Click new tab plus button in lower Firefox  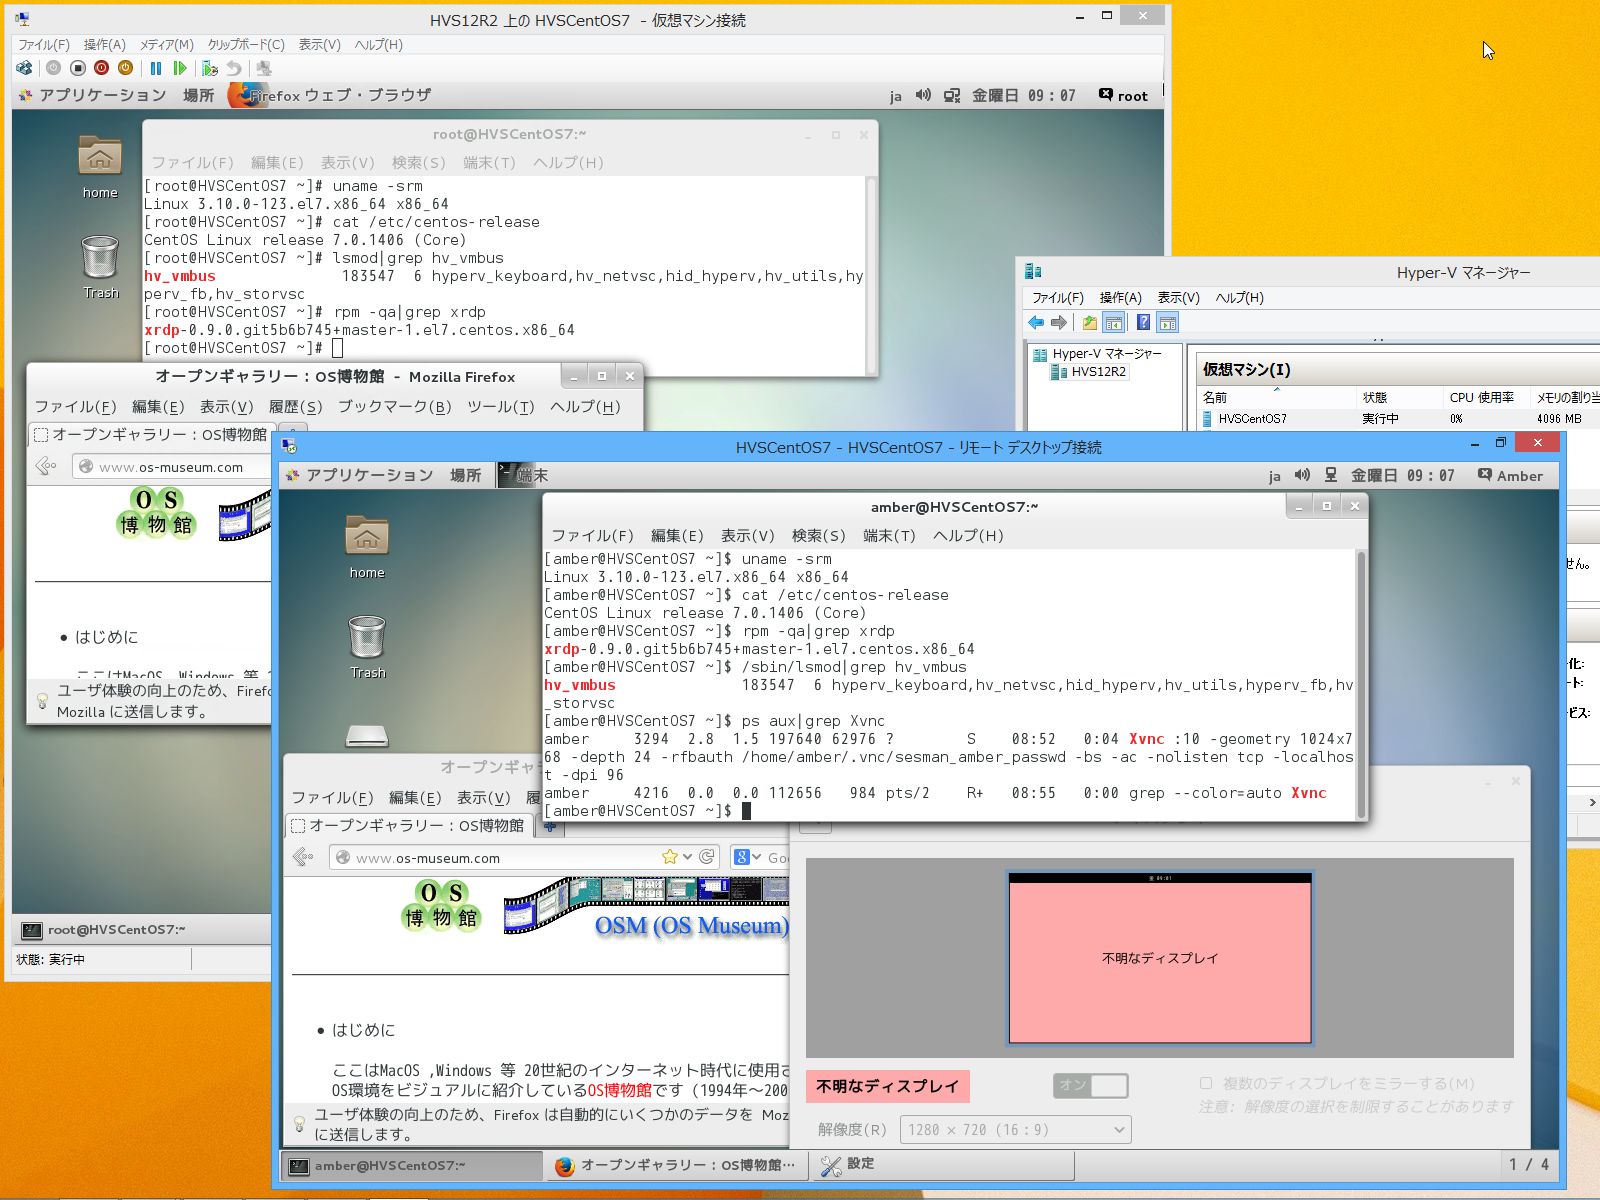(x=550, y=826)
